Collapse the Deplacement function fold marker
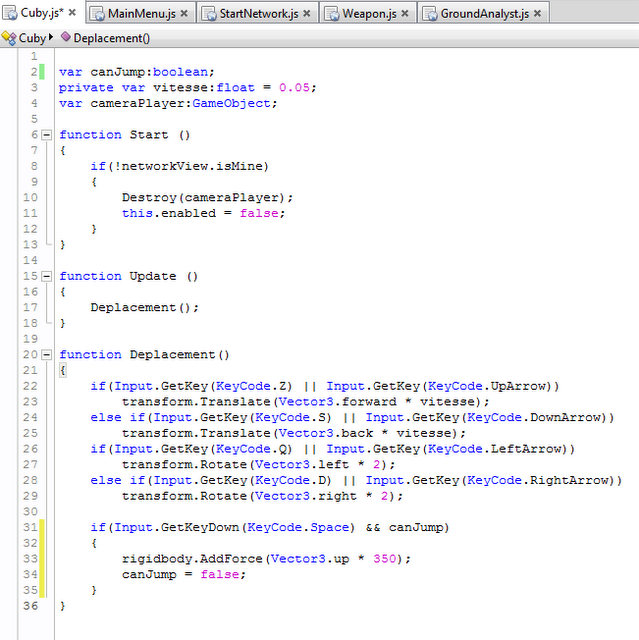 point(47,355)
